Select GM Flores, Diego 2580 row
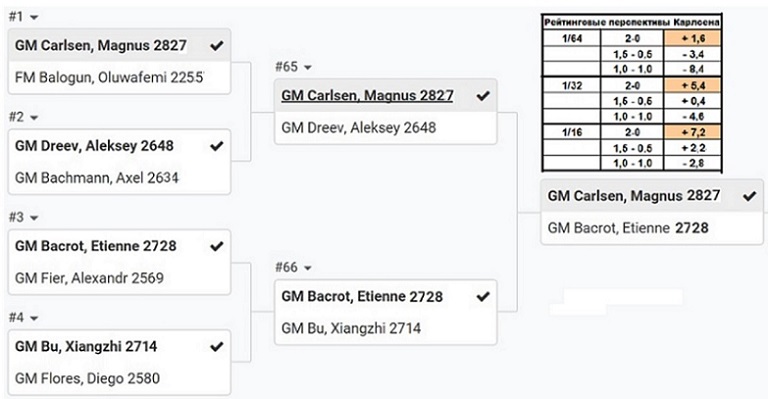The image size is (768, 399). (119, 378)
